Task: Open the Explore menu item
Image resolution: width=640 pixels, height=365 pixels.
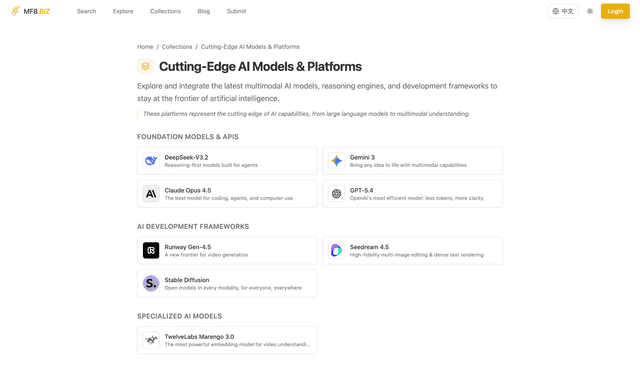Action: (123, 11)
